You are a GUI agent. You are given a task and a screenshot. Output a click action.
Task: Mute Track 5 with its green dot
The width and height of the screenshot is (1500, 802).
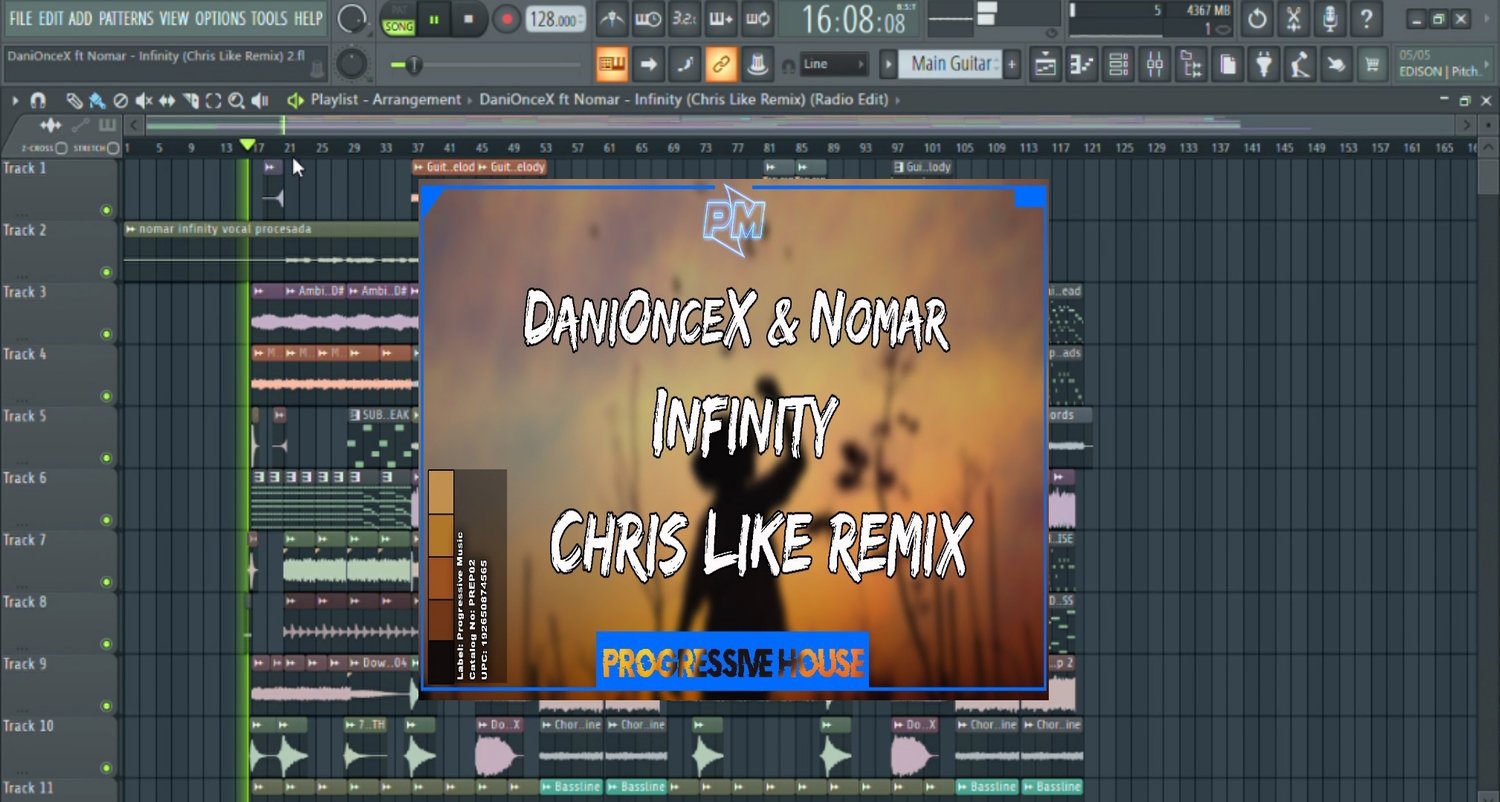pos(106,458)
